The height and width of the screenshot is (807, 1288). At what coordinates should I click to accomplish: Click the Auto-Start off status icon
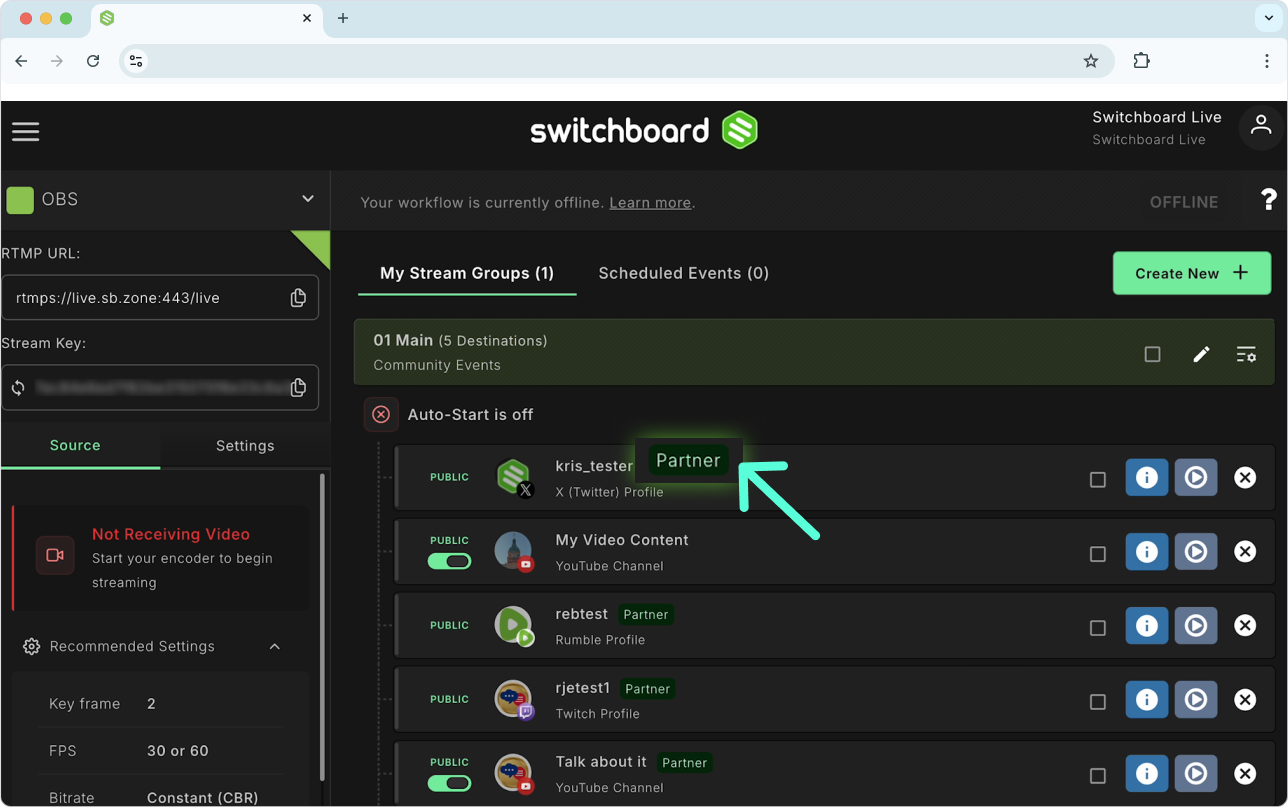coord(381,414)
